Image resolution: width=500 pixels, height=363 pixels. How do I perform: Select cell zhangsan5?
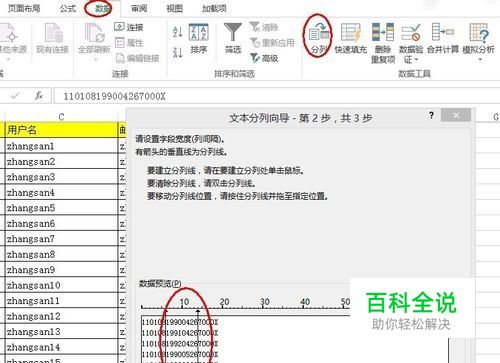[61, 208]
